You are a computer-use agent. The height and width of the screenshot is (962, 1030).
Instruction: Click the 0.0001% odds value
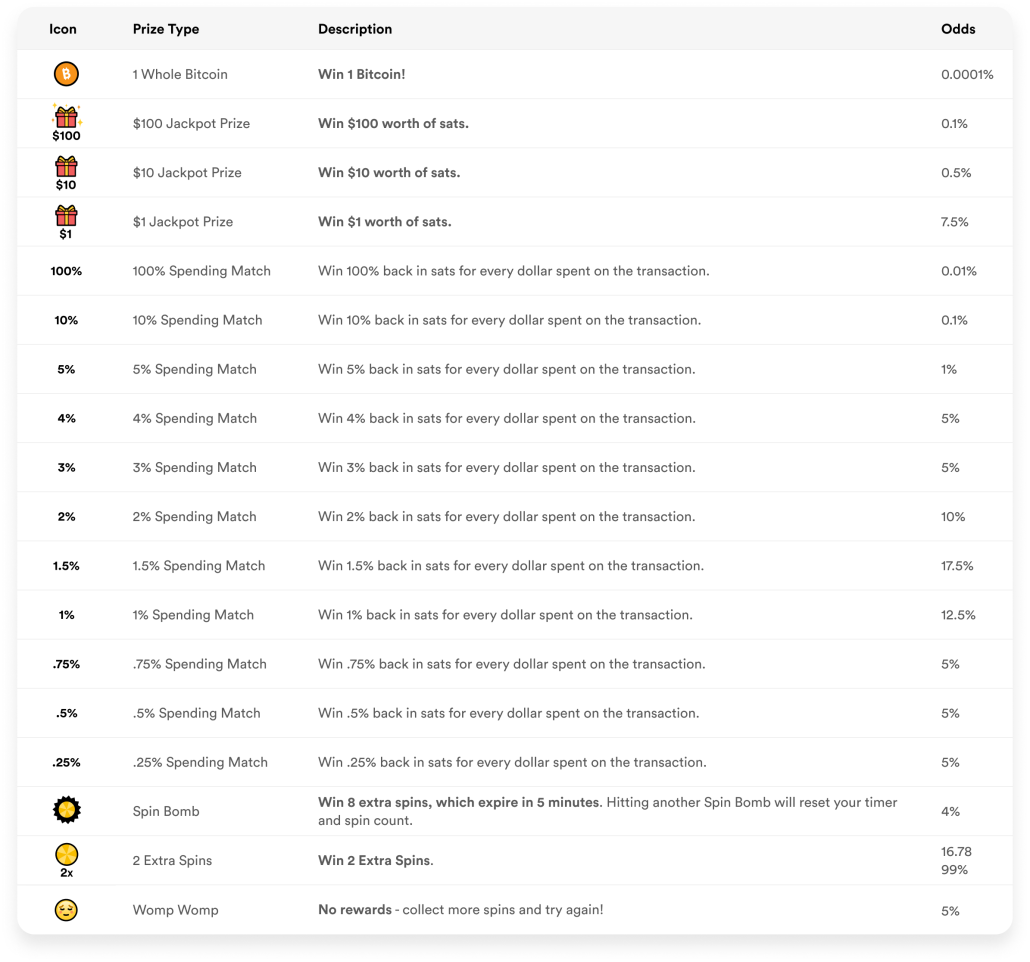[967, 74]
